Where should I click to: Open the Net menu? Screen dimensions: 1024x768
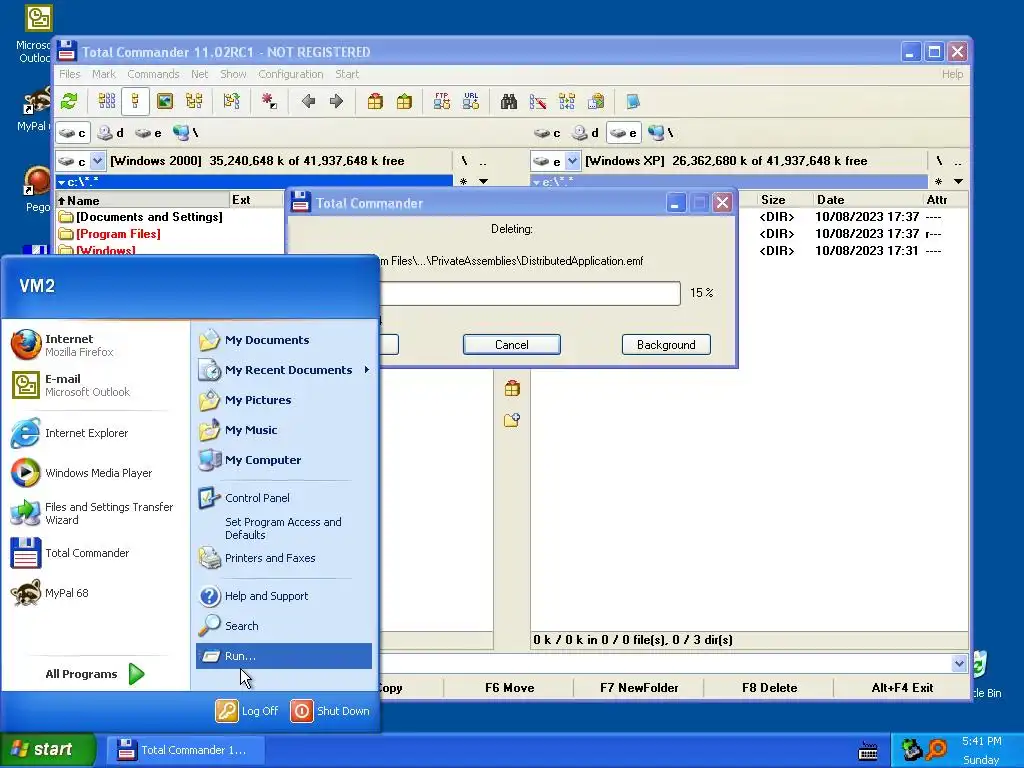point(199,74)
